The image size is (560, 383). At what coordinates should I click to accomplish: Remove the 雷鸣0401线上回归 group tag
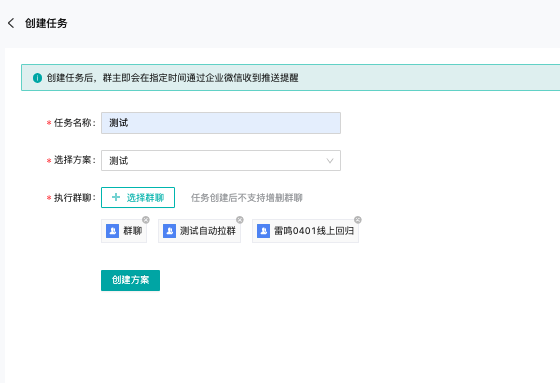coord(358,220)
